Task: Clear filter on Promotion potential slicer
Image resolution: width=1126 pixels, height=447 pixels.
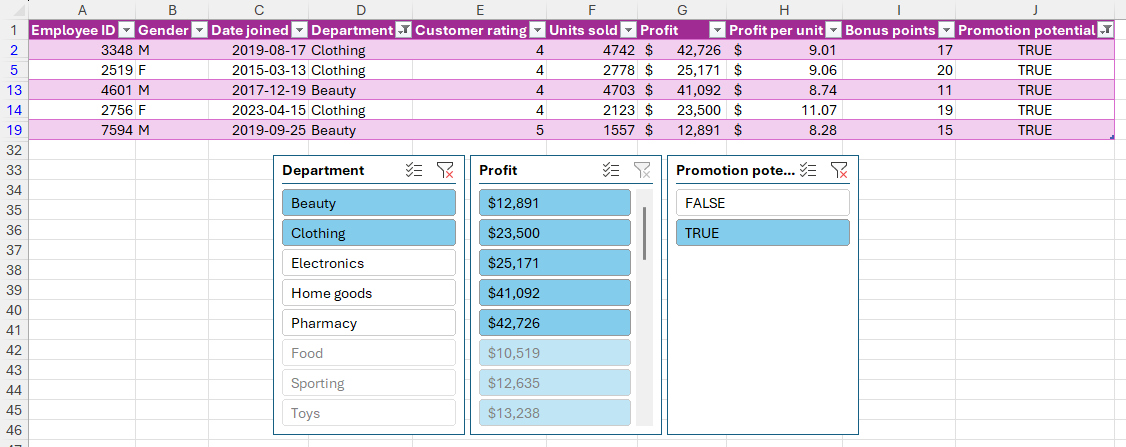Action: click(839, 171)
